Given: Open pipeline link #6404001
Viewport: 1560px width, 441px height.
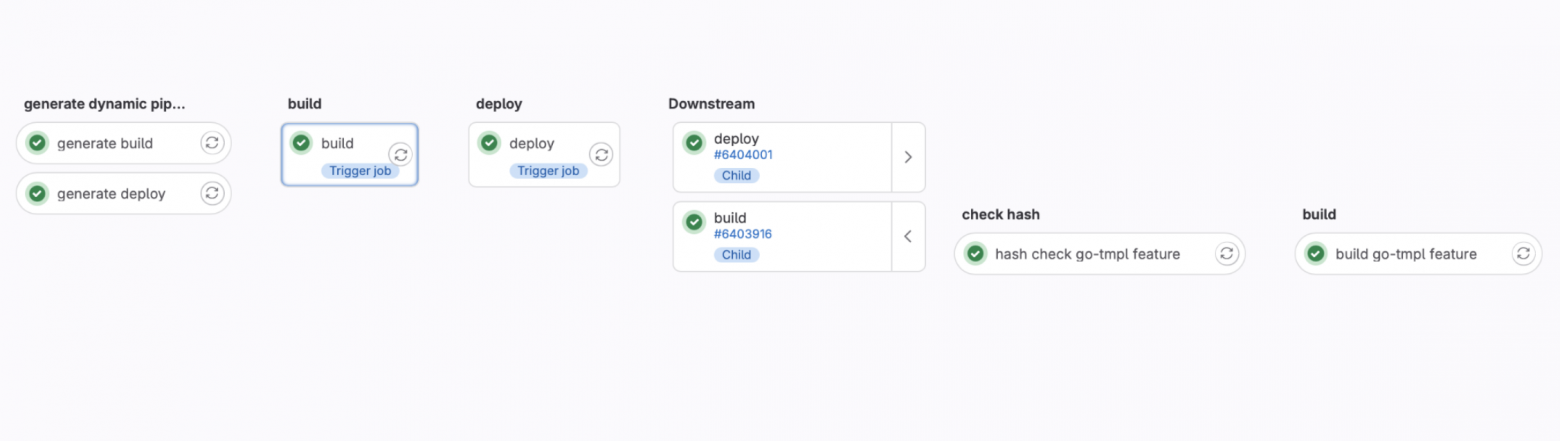Looking at the screenshot, I should pyautogui.click(x=743, y=155).
